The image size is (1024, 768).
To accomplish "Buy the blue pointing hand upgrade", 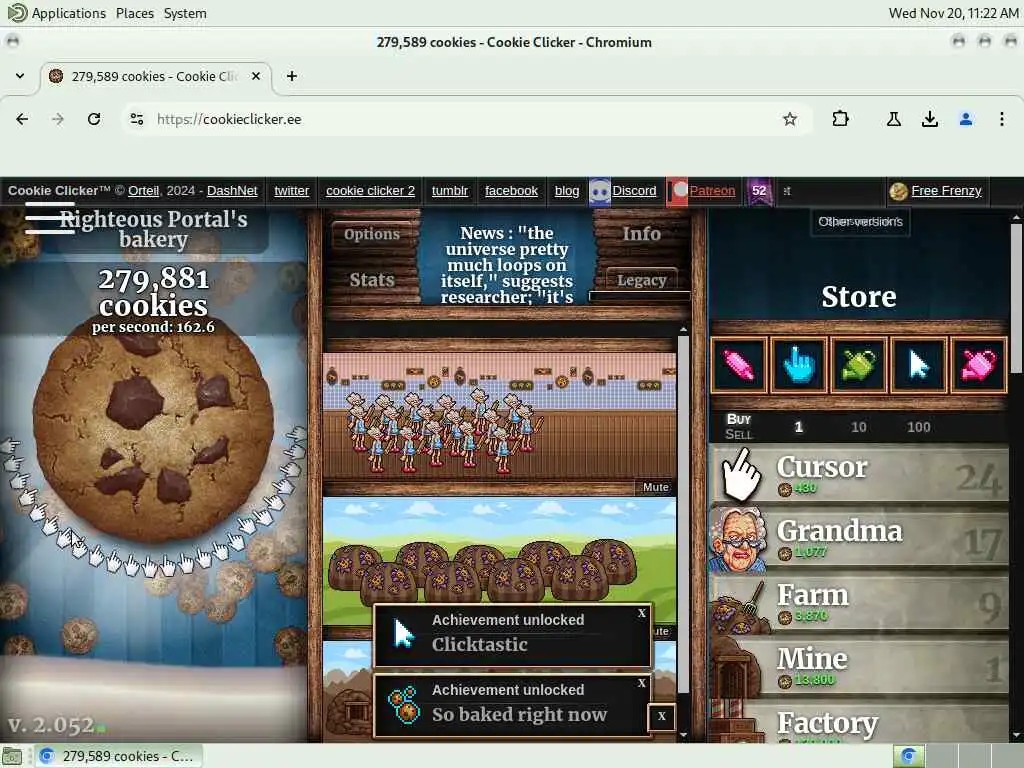I will (799, 365).
